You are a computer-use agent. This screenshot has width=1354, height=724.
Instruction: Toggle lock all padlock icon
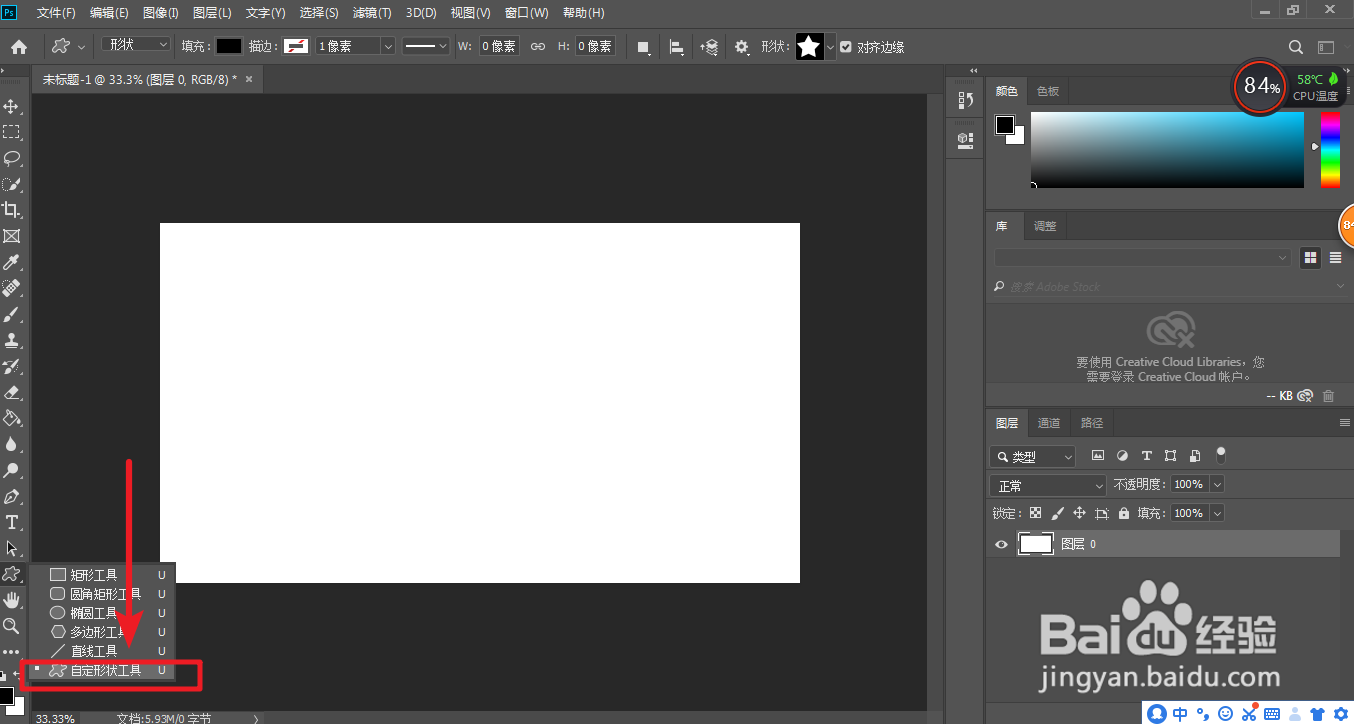pyautogui.click(x=1124, y=513)
